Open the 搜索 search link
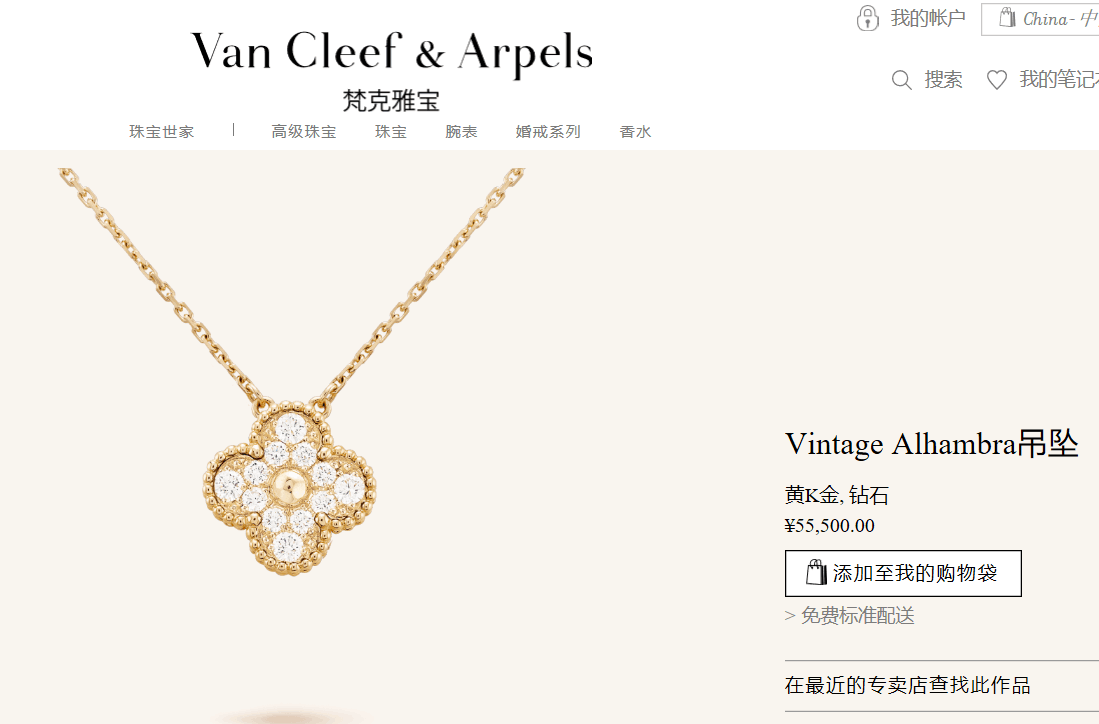This screenshot has width=1099, height=724. [943, 80]
